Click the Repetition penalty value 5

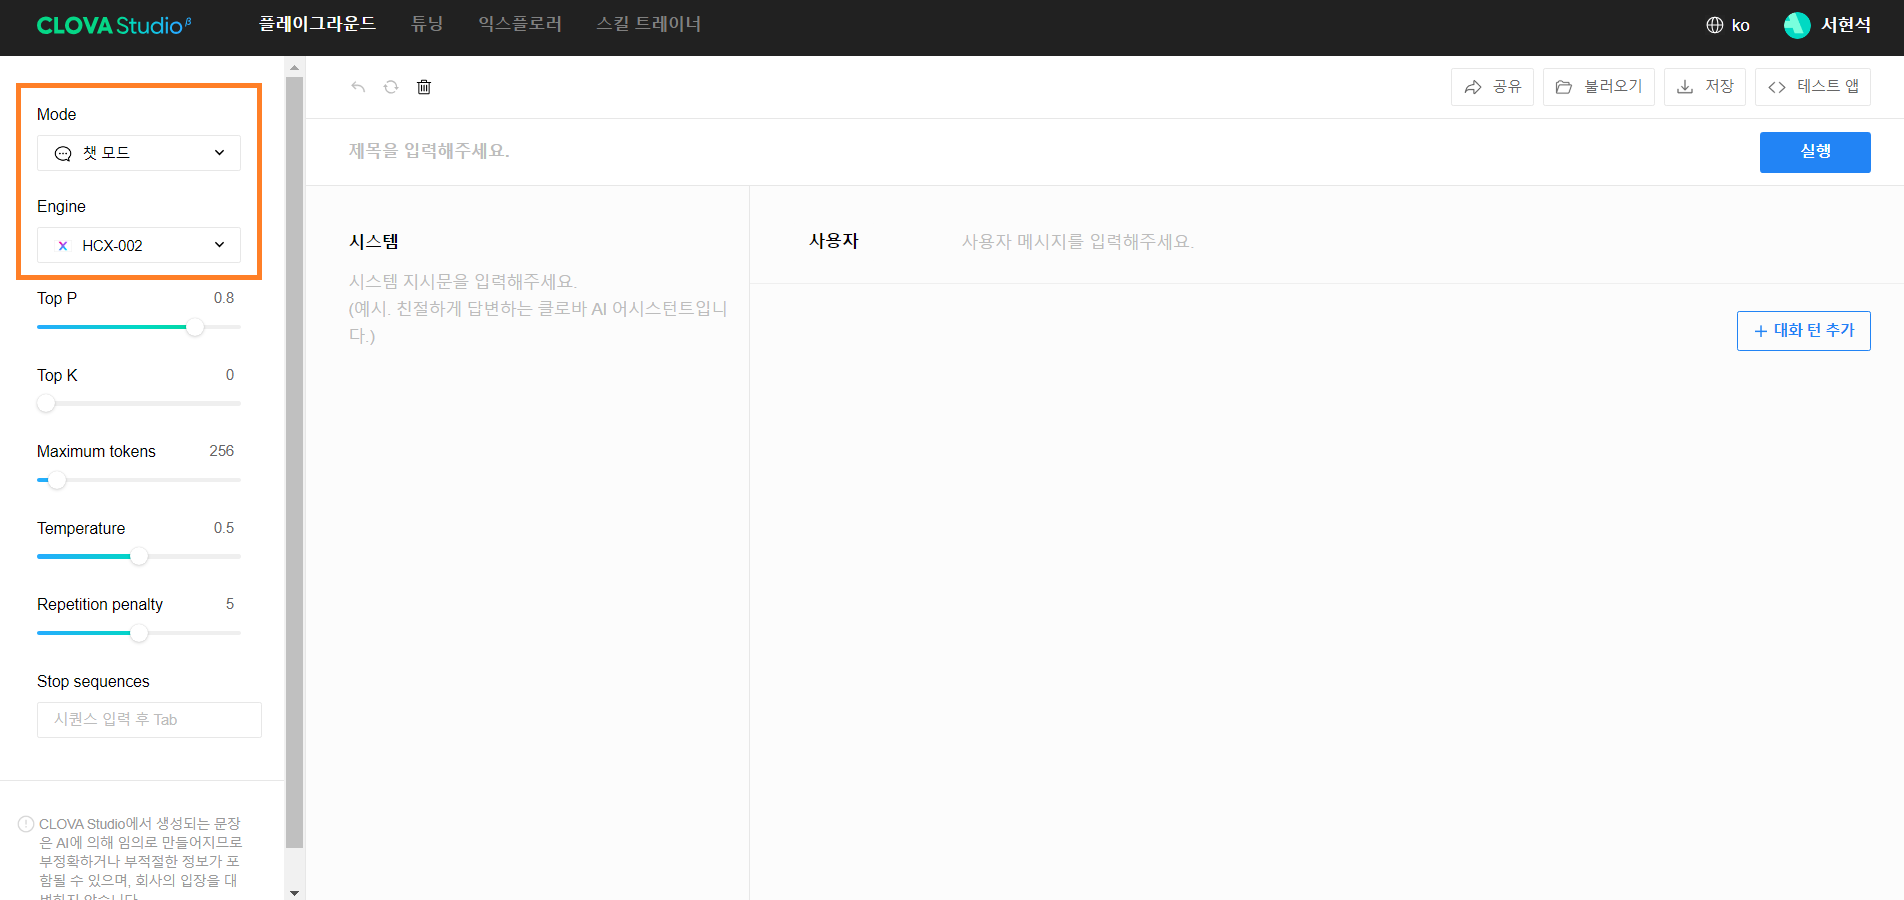230,604
